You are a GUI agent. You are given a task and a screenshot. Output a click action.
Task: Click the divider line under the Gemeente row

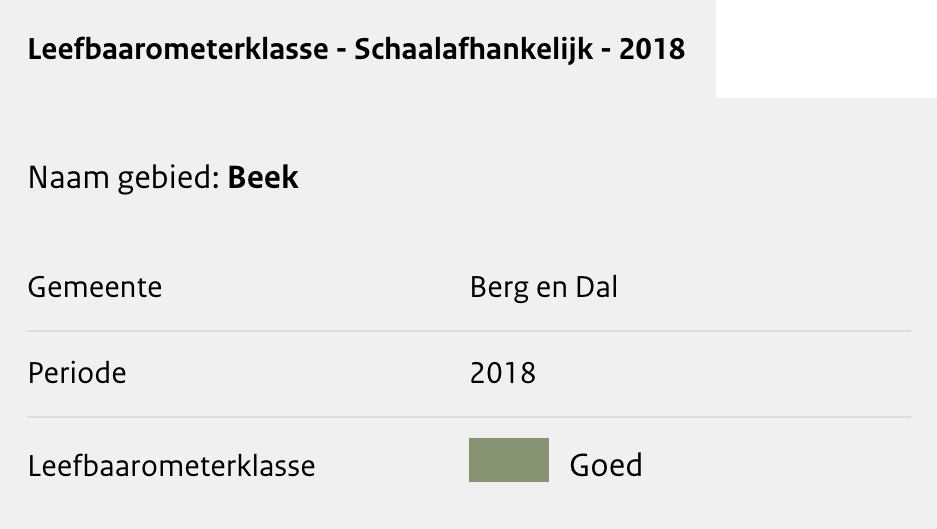point(468,331)
